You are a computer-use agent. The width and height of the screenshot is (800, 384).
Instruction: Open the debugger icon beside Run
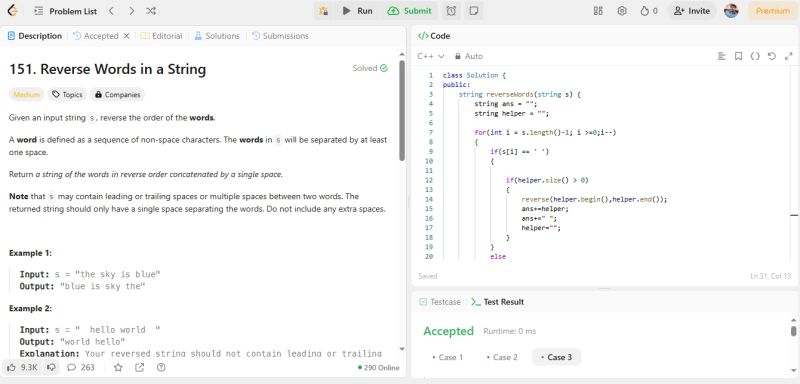click(x=323, y=11)
